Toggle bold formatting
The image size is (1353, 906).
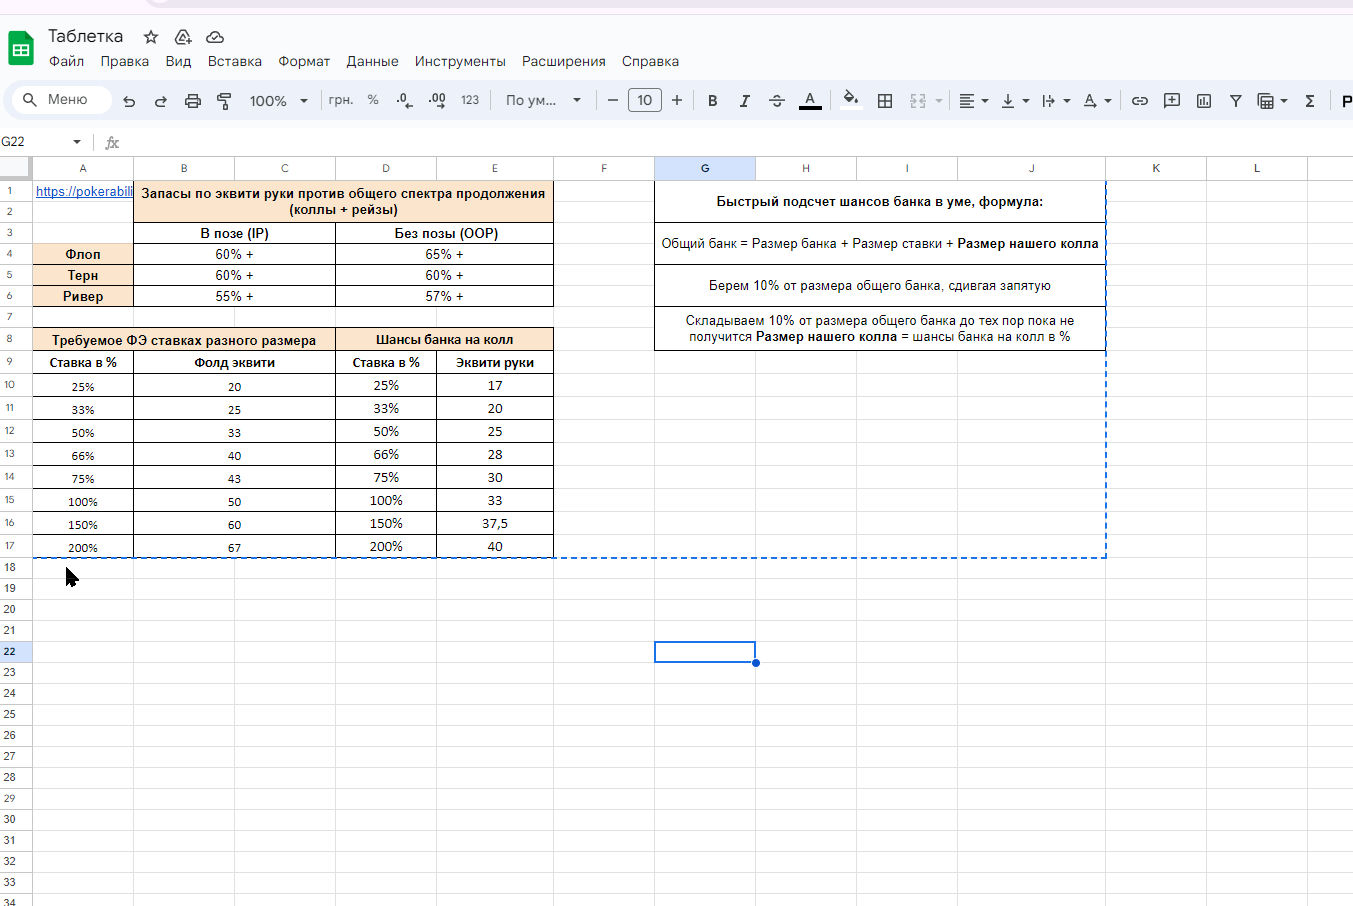pos(713,101)
